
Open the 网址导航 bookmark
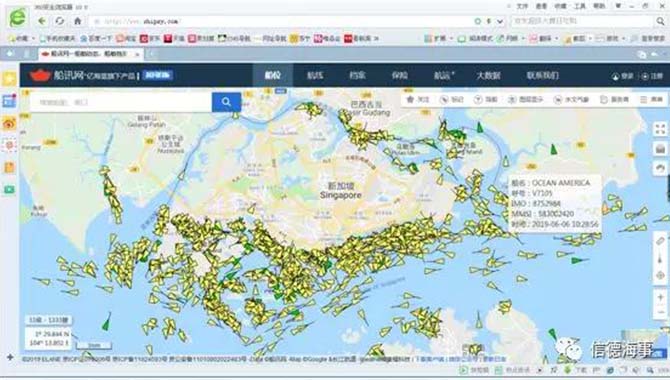tap(270, 38)
